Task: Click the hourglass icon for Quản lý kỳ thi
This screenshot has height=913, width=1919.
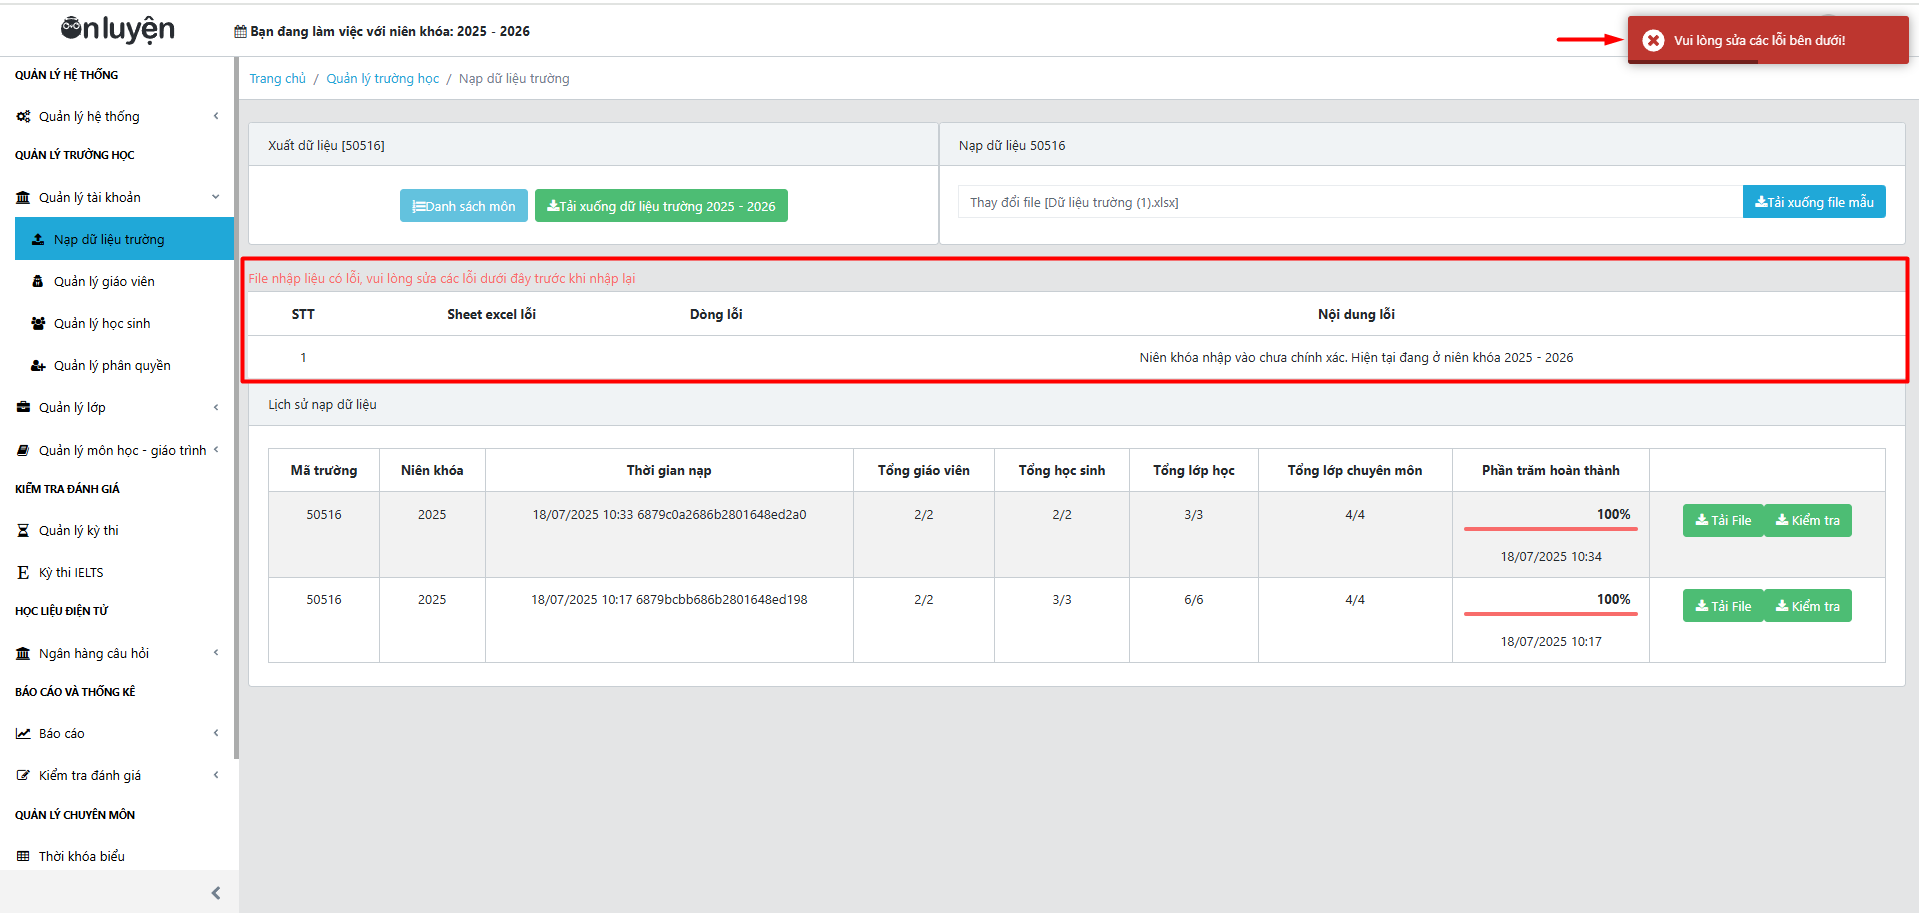Action: click(23, 531)
